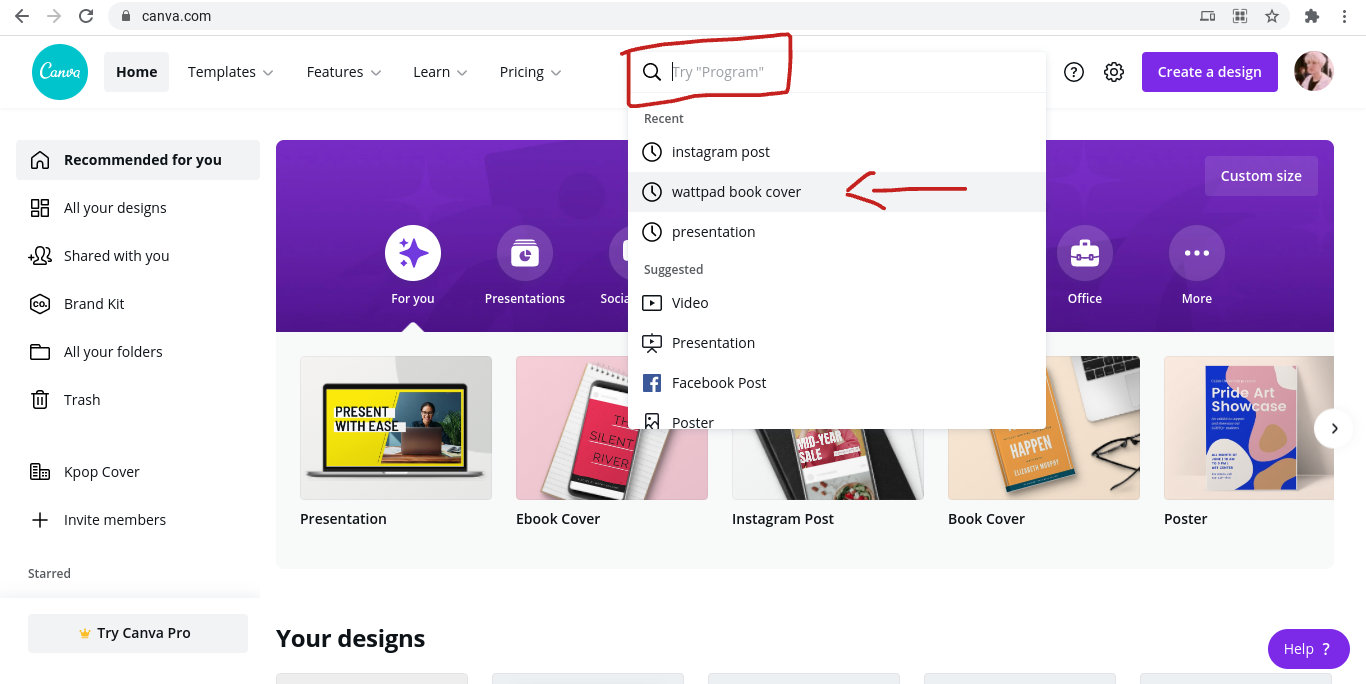The image size is (1366, 684).
Task: Expand the Features dropdown
Action: 344,72
